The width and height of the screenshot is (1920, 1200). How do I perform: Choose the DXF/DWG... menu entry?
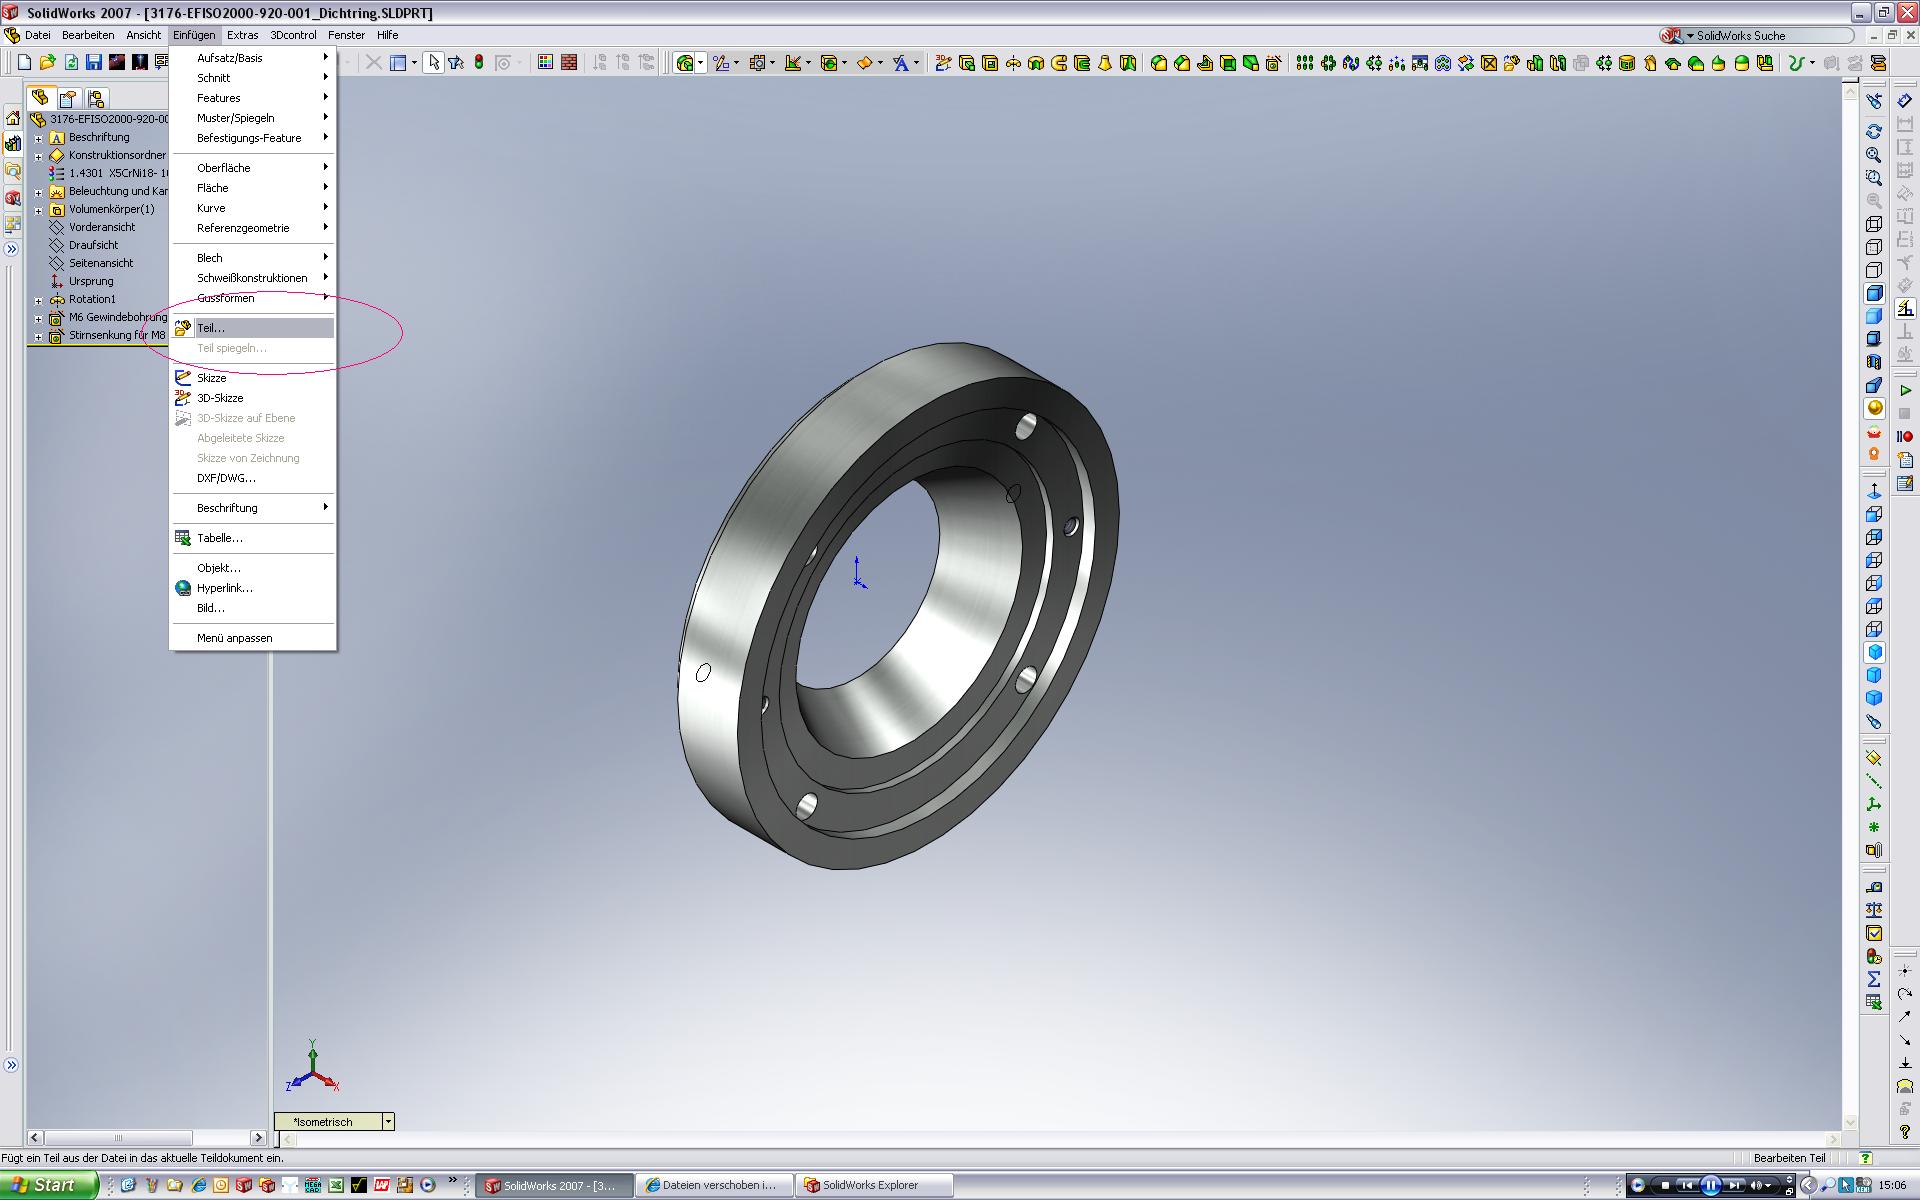pyautogui.click(x=226, y=478)
